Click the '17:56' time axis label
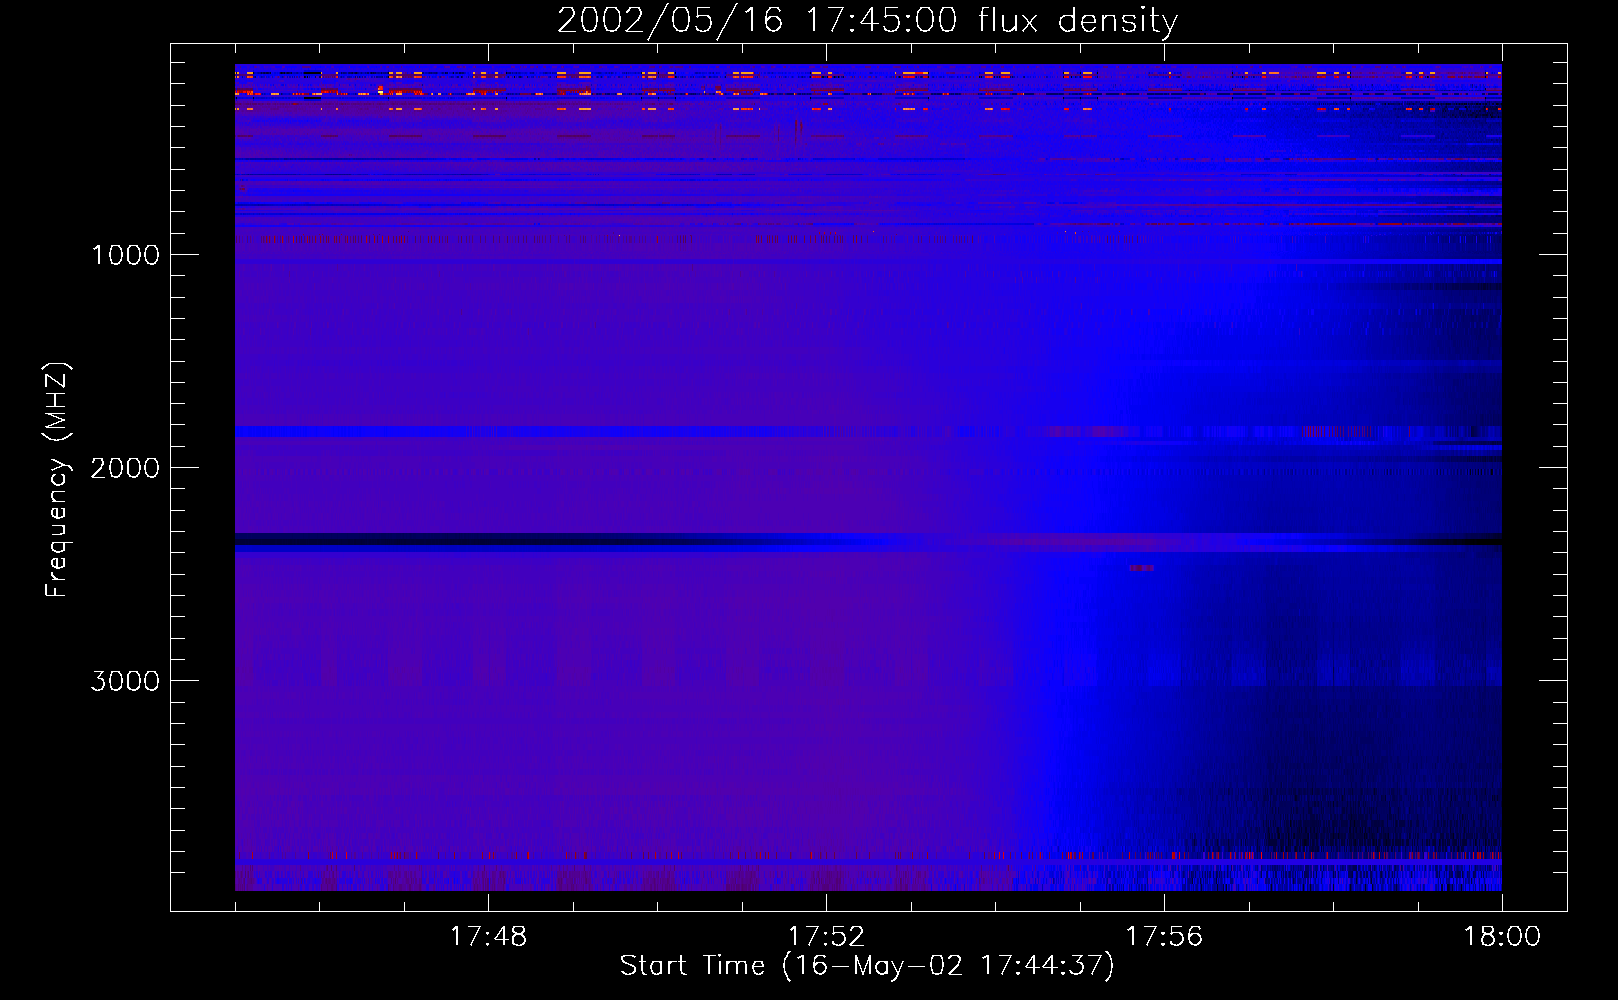 (x=1164, y=937)
